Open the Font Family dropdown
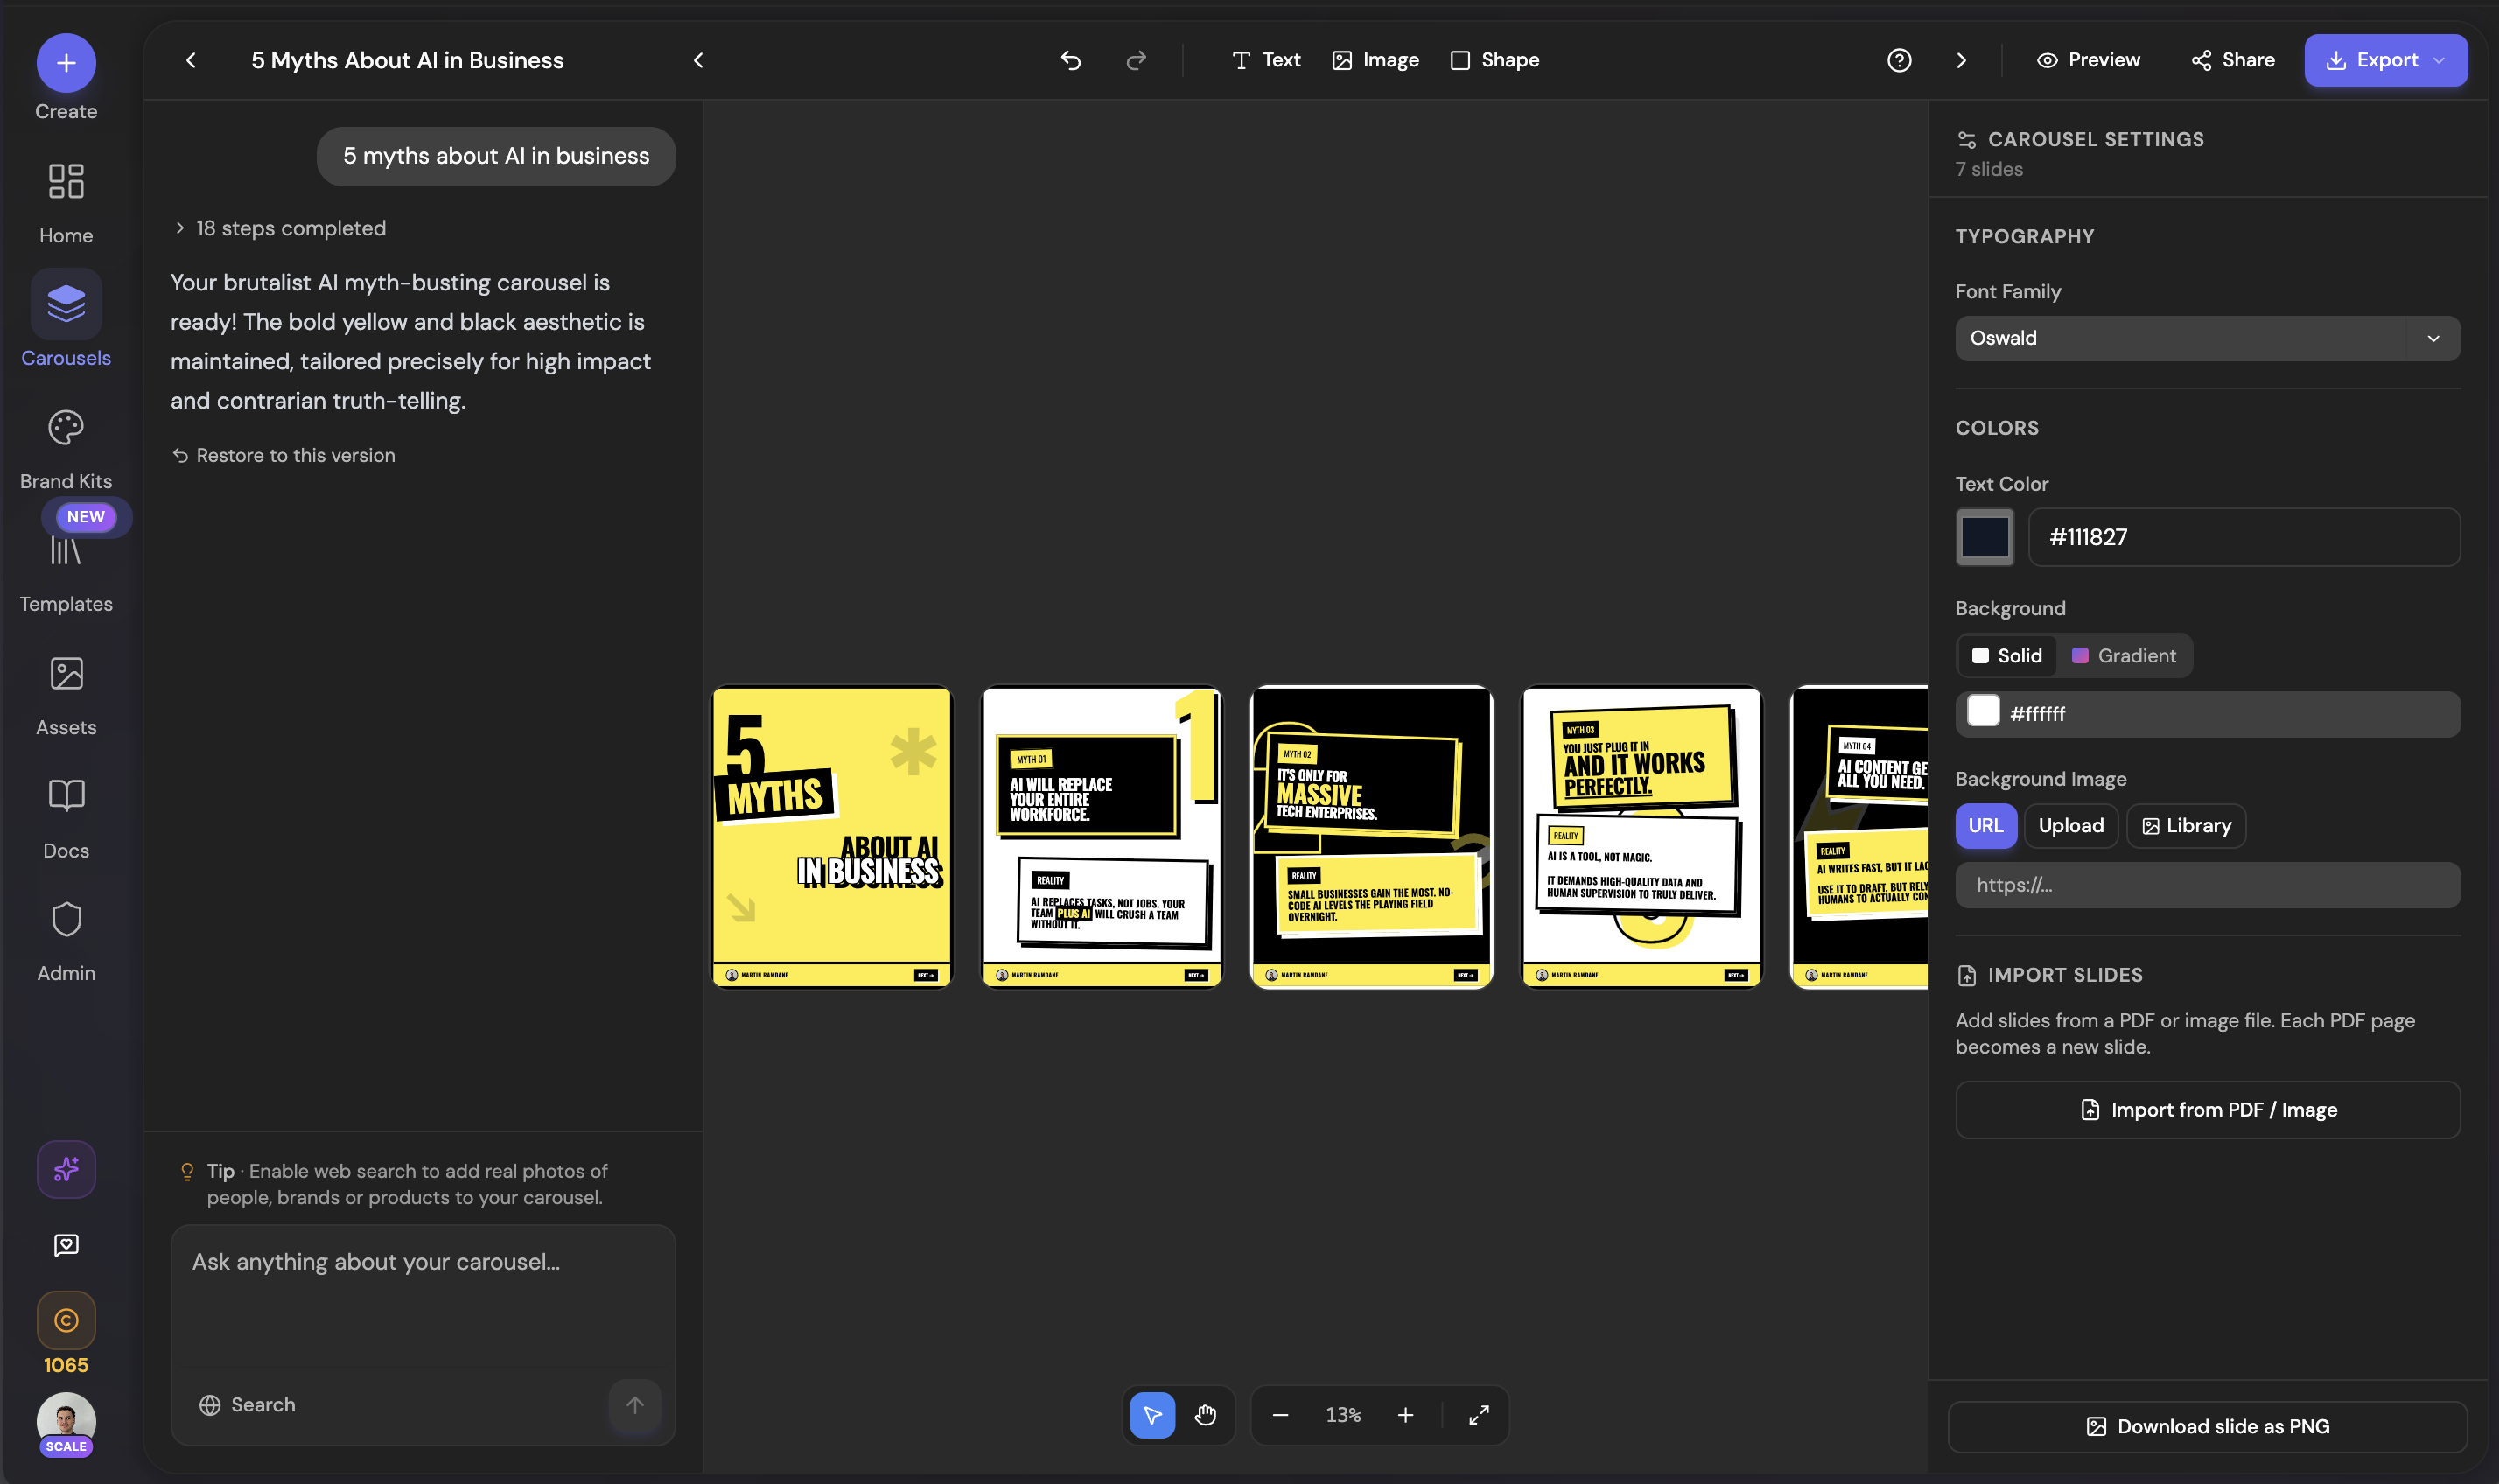Image resolution: width=2499 pixels, height=1484 pixels. pos(2205,337)
